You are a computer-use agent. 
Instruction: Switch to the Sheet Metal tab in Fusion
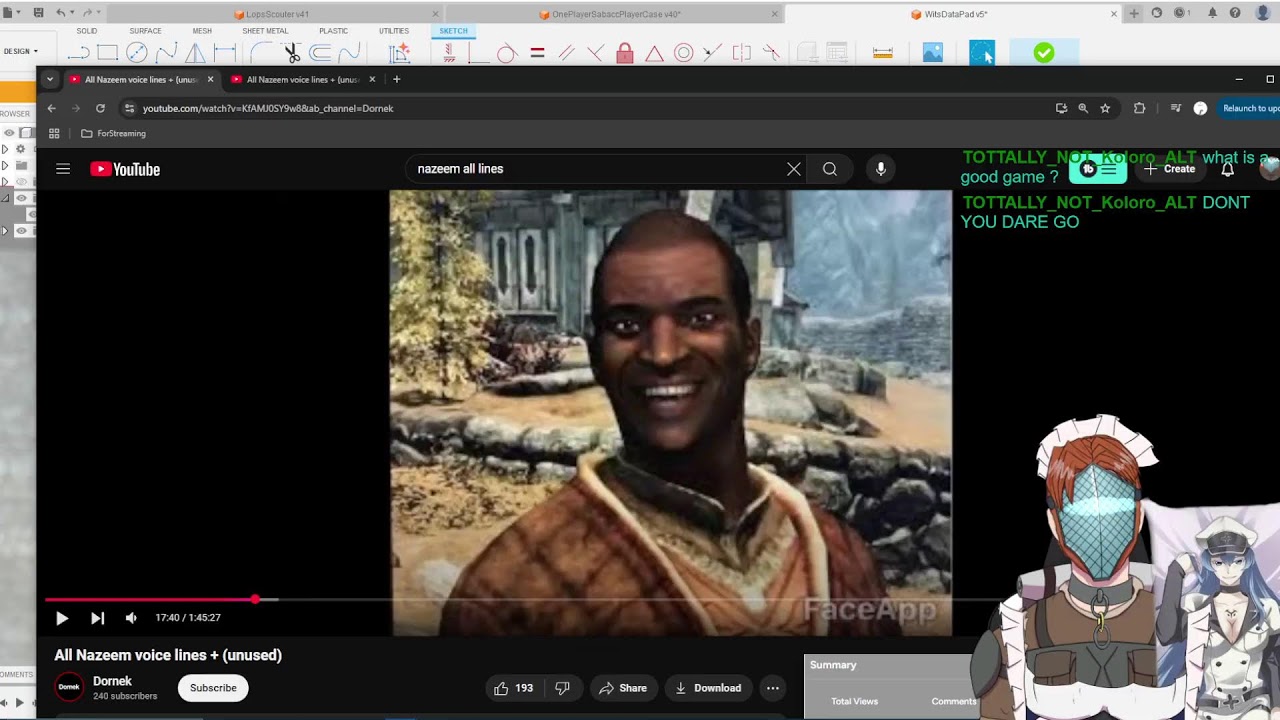[265, 31]
